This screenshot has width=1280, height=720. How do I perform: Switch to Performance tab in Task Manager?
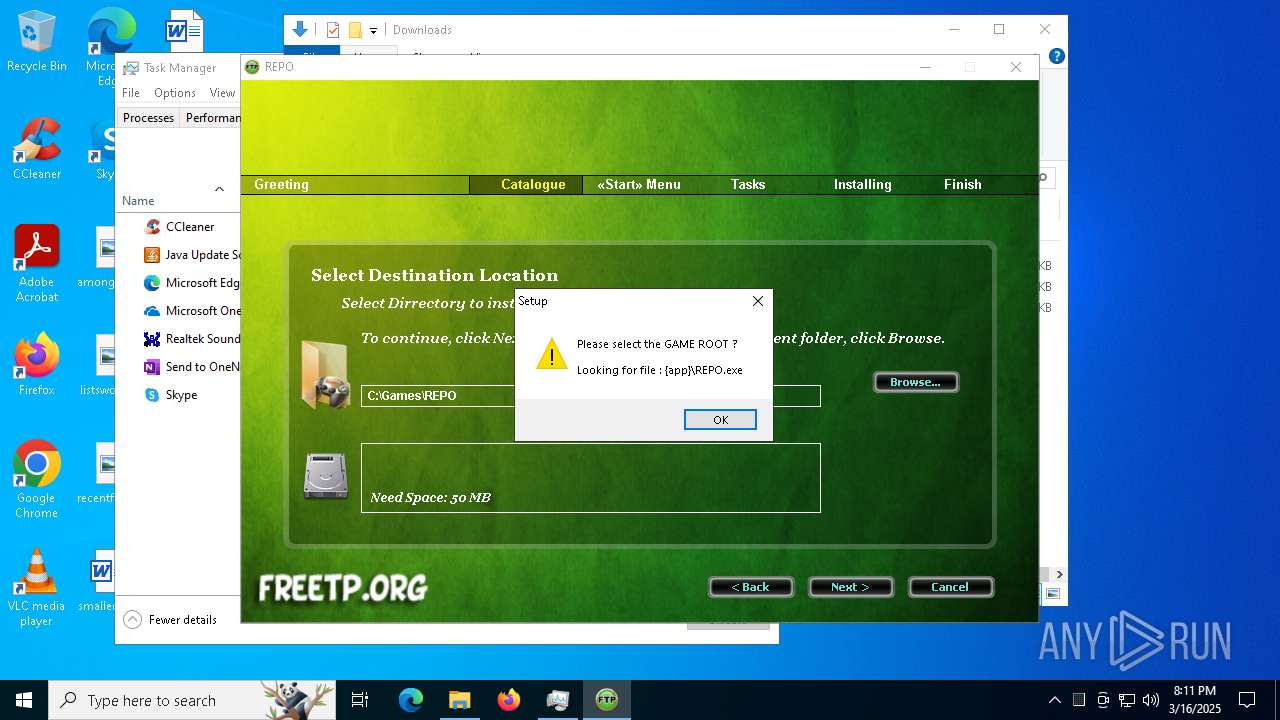[x=211, y=118]
